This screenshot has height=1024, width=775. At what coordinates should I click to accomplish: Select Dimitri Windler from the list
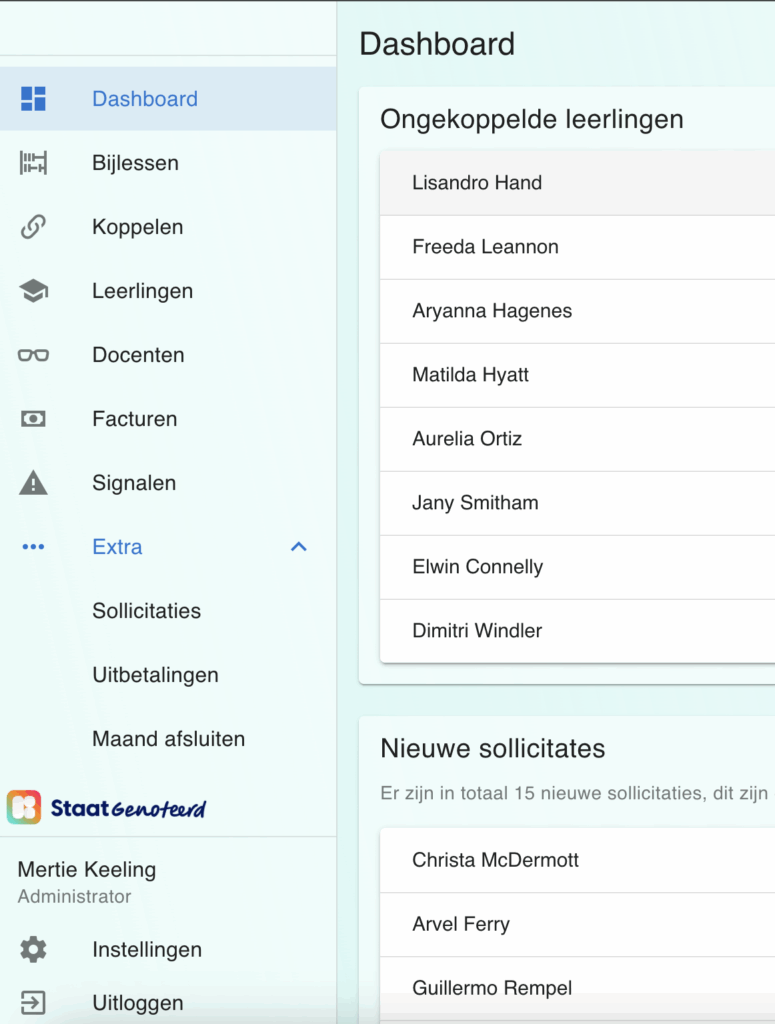[x=477, y=631]
